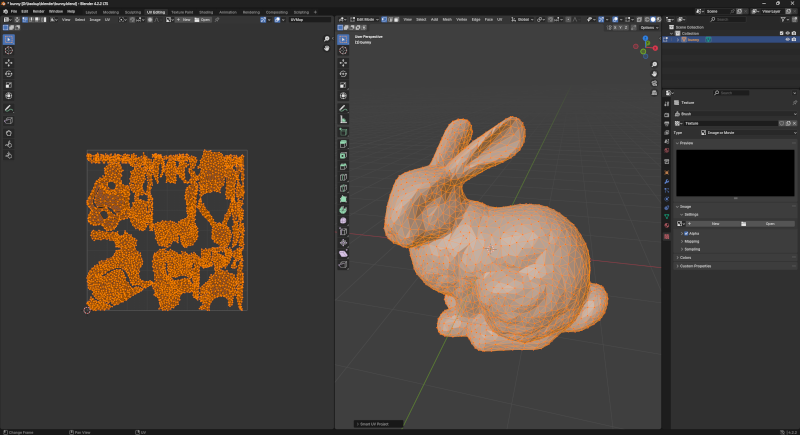
Task: Collapse the Preview panel
Action: click(684, 143)
